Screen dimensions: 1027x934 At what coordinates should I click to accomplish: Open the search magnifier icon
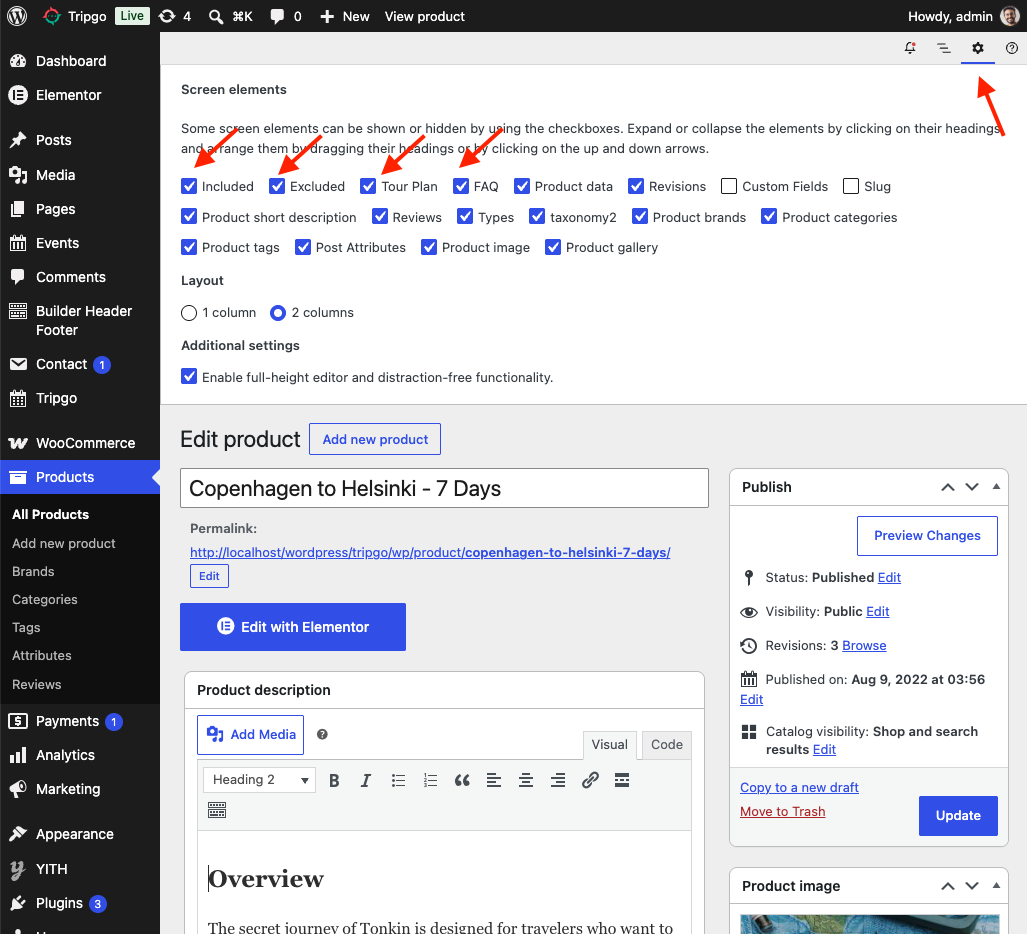(x=215, y=16)
